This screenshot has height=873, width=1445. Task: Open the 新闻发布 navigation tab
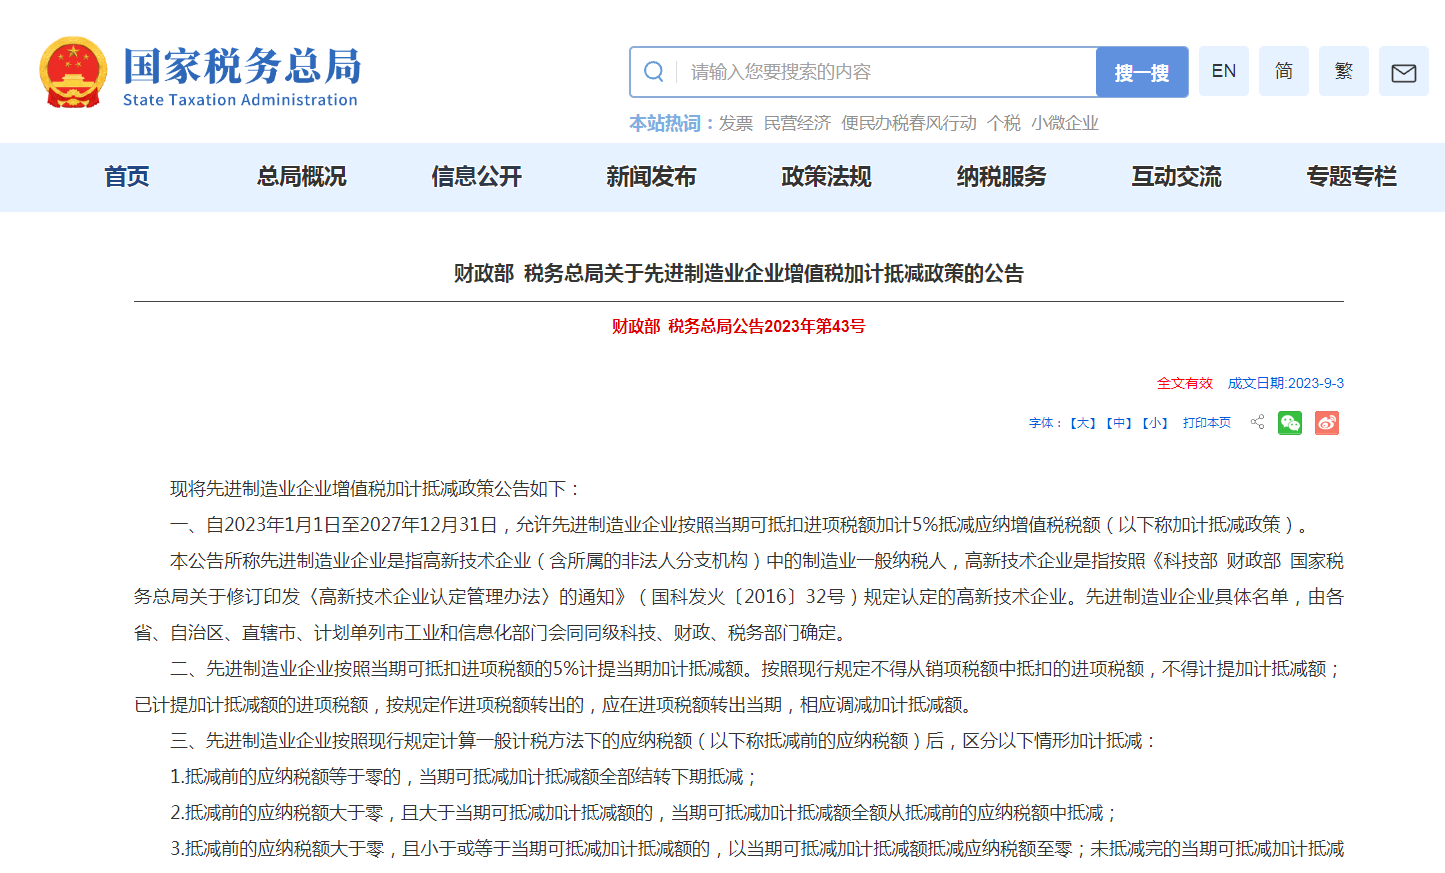(x=651, y=177)
